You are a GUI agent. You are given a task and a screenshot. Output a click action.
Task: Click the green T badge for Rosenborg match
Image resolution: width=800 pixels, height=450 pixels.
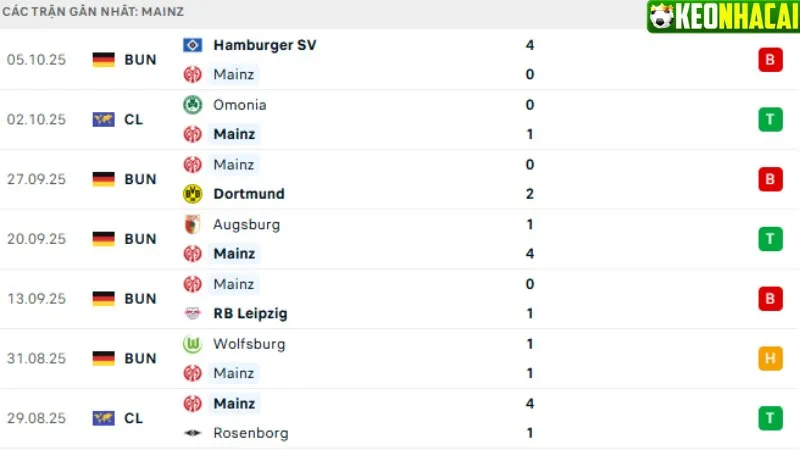[769, 418]
